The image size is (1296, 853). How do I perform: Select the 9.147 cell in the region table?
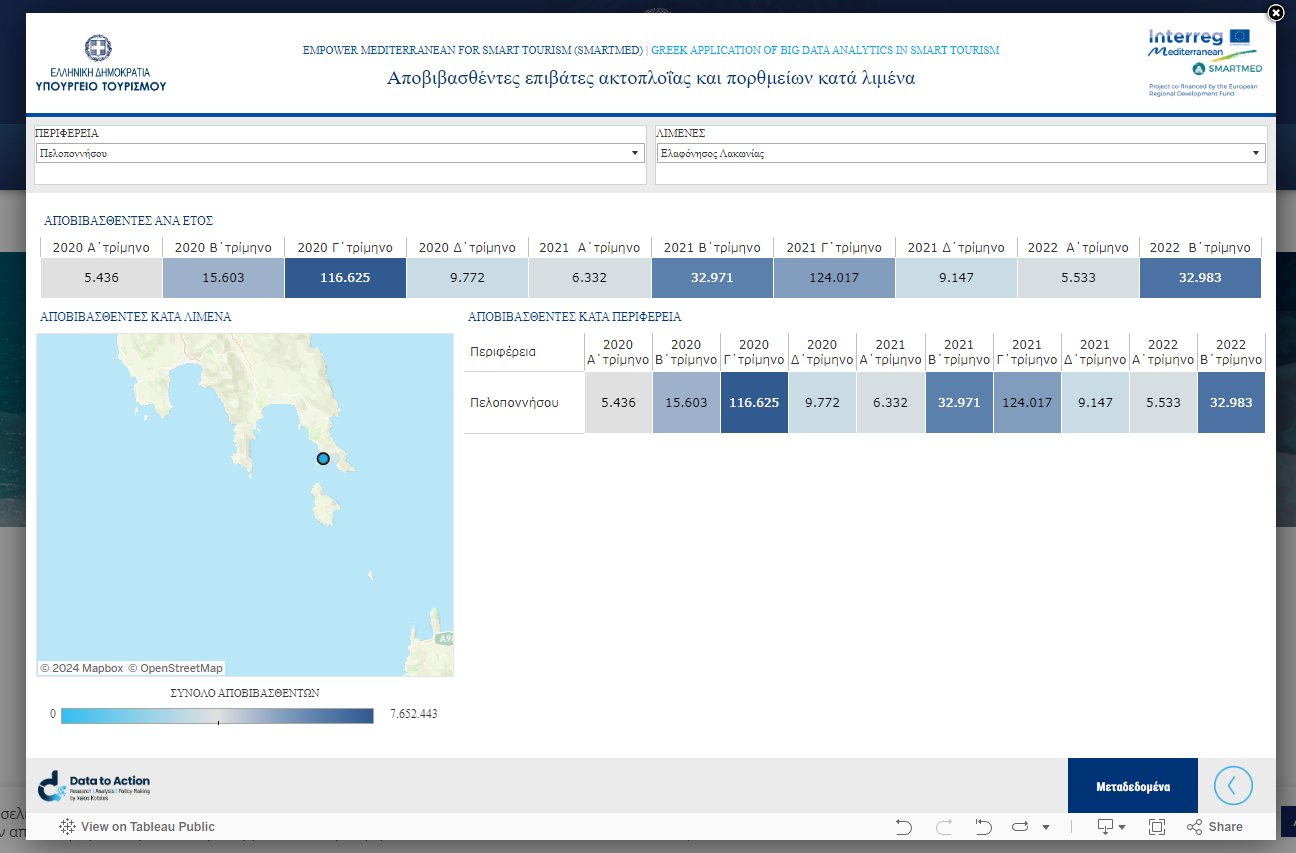1095,403
